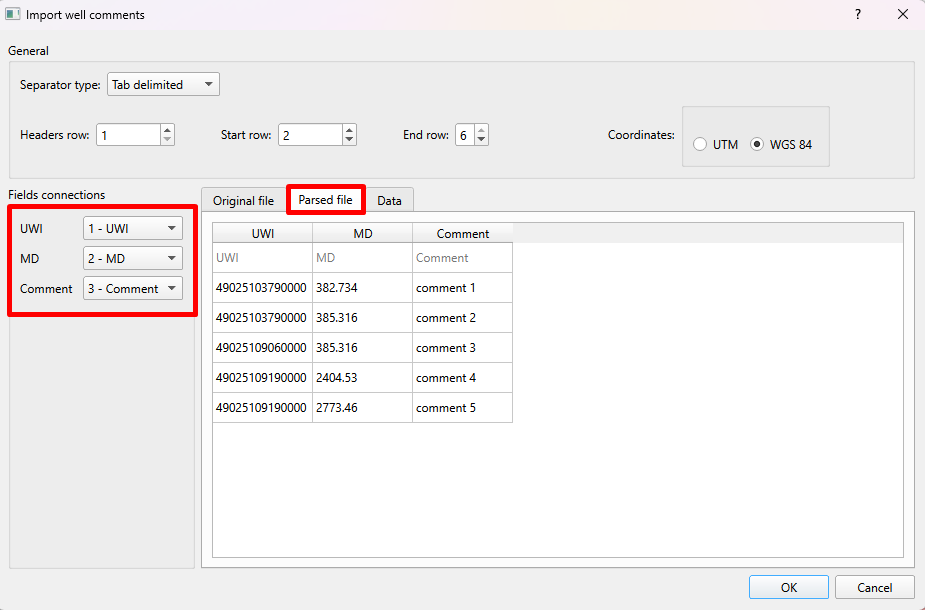Switch to the Data tab

390,200
